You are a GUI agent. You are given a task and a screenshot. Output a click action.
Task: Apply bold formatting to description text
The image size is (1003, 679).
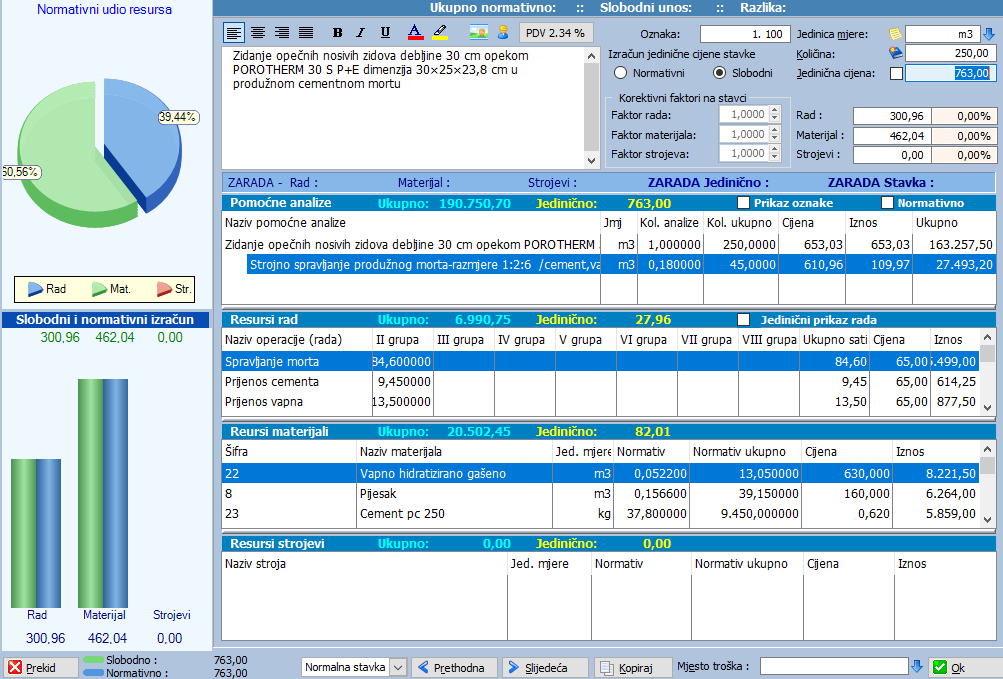(x=337, y=32)
